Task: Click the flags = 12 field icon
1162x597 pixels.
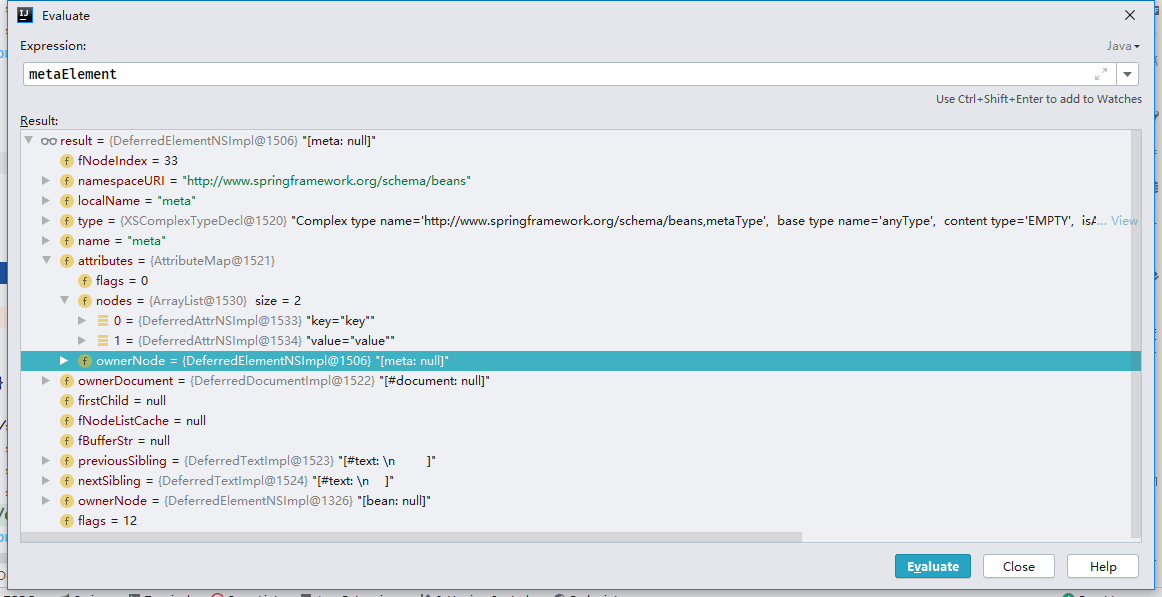Action: (x=66, y=521)
